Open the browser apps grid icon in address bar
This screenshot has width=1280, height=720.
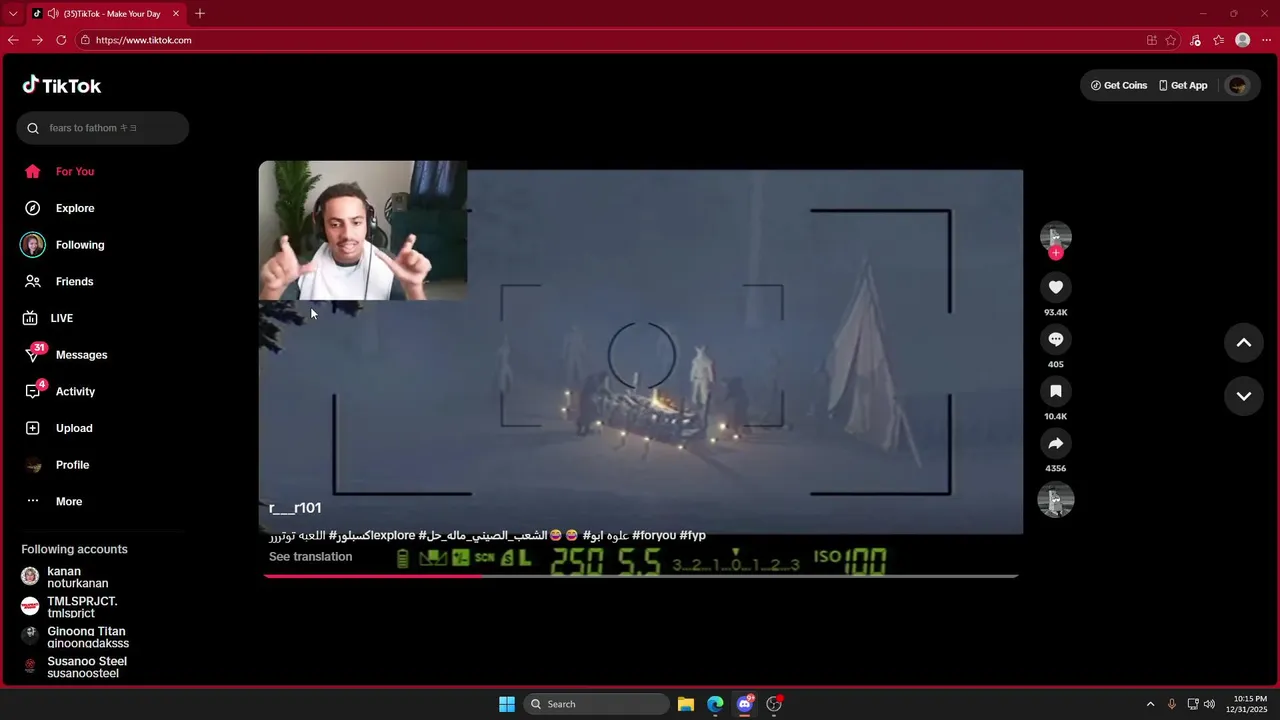(1152, 40)
